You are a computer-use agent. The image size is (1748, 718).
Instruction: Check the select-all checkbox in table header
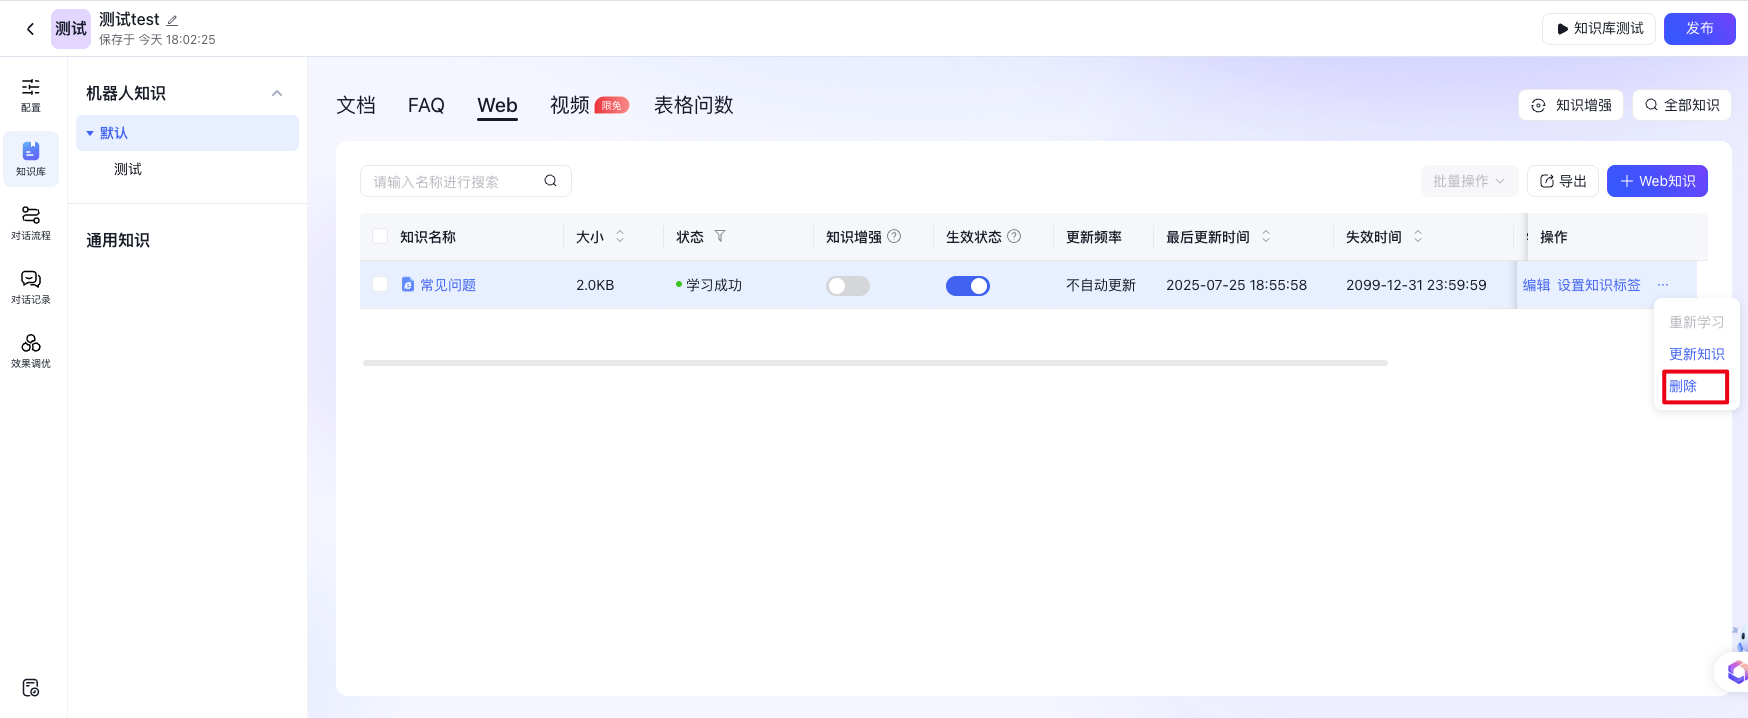[x=380, y=237]
